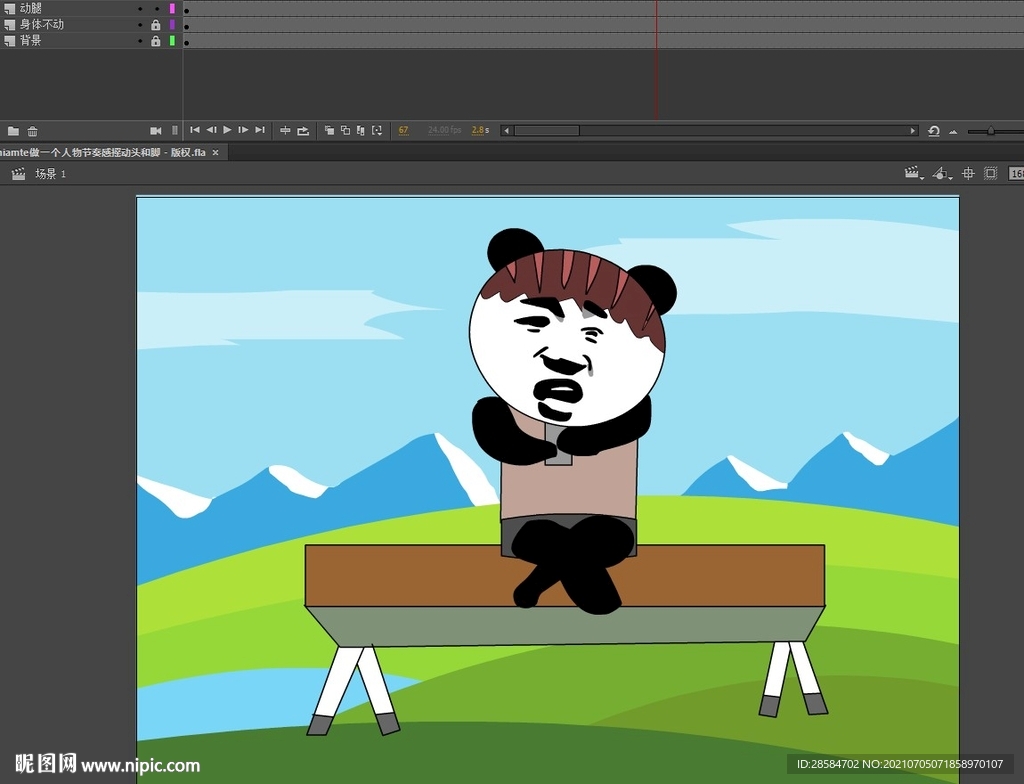
Task: Click layer type icon of 身体不动
Action: coord(10,25)
